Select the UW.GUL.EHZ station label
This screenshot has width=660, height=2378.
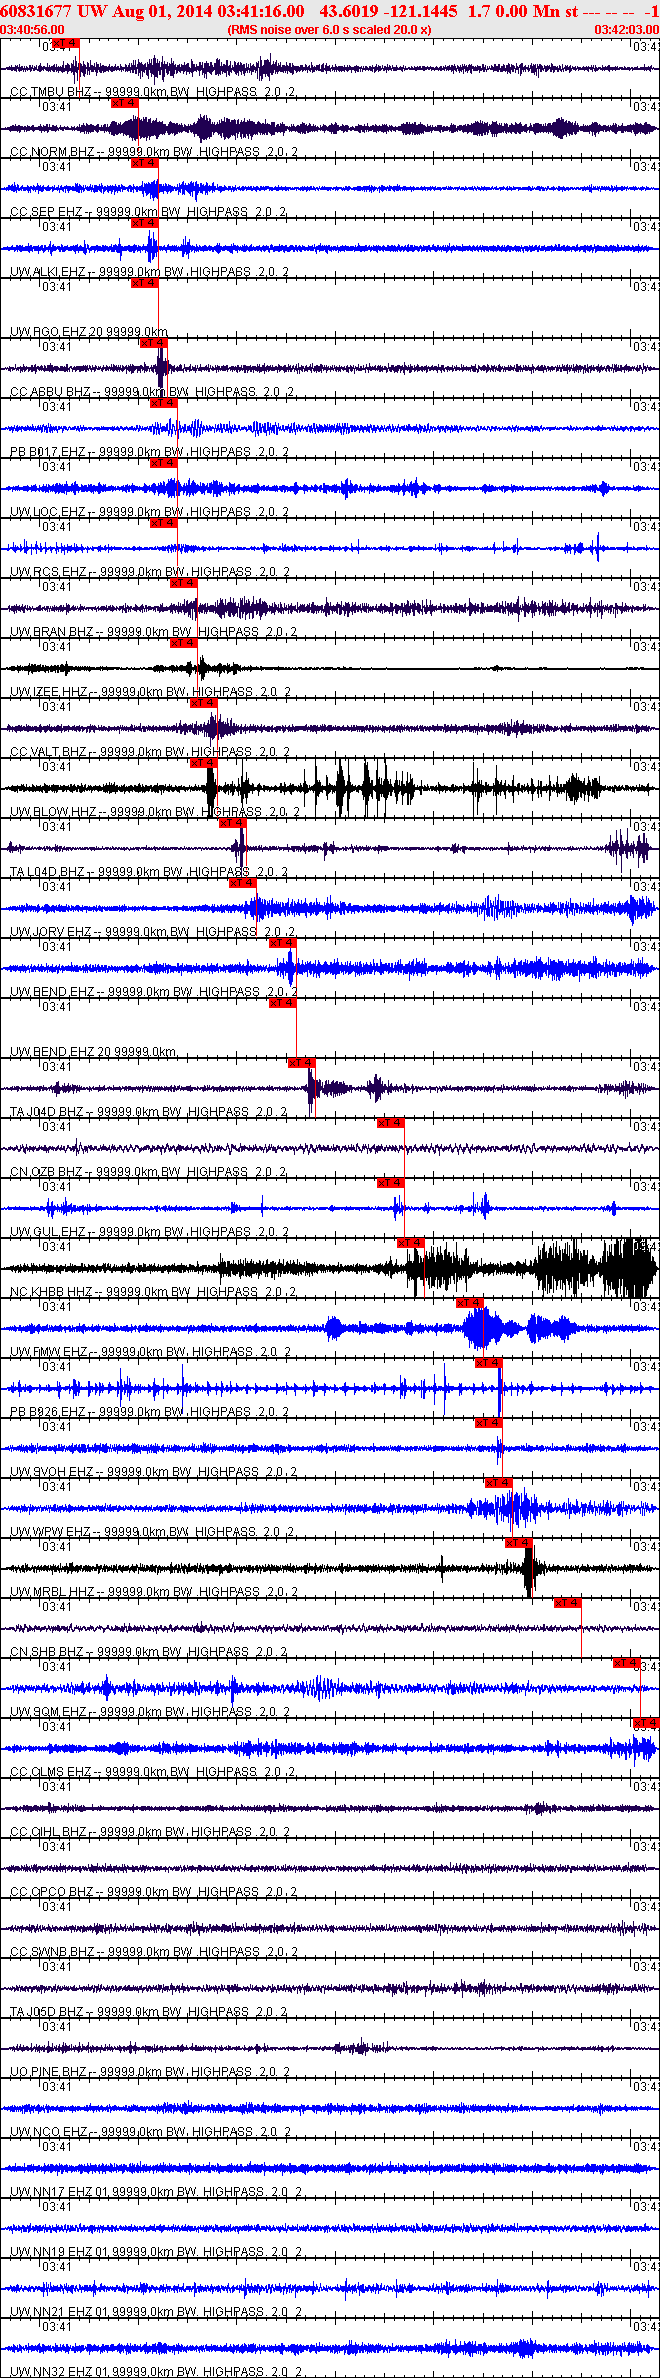pyautogui.click(x=150, y=1232)
